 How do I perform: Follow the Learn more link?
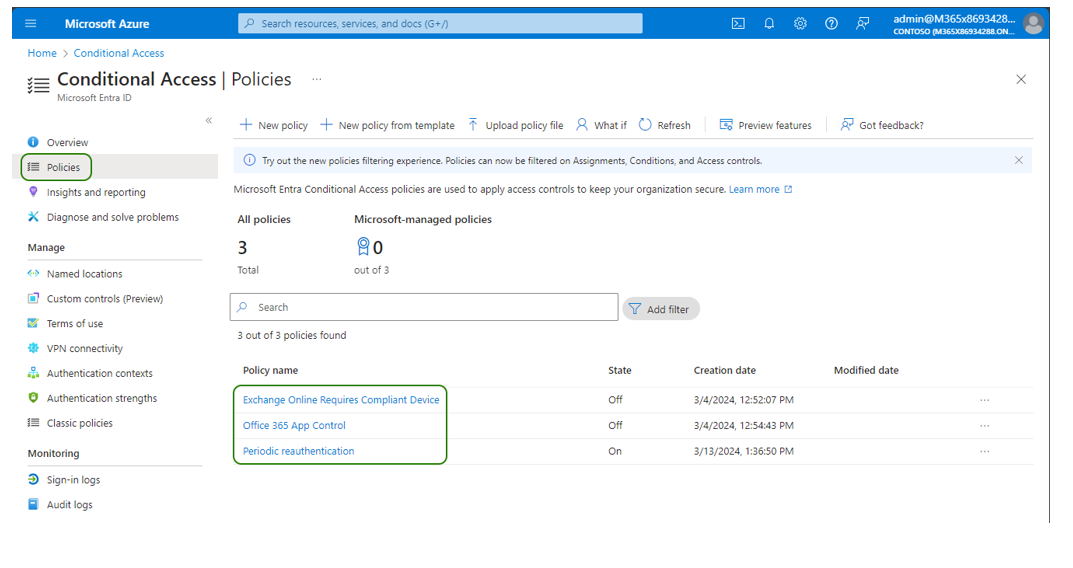[x=760, y=189]
